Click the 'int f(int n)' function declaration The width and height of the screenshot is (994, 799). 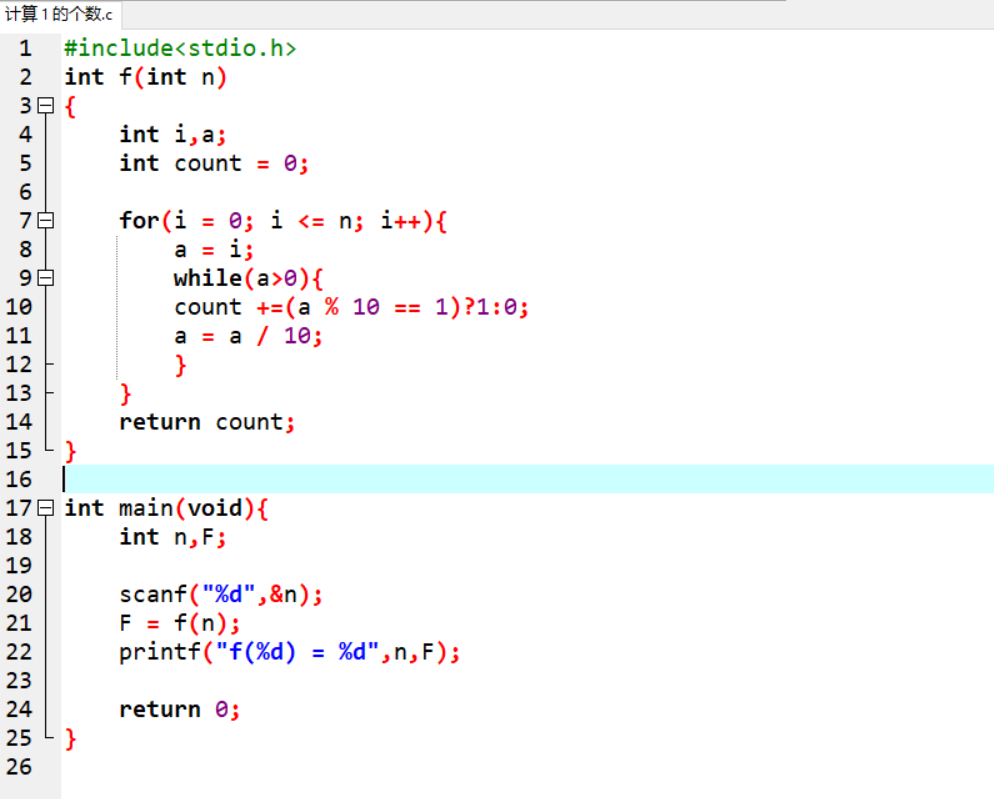145,77
